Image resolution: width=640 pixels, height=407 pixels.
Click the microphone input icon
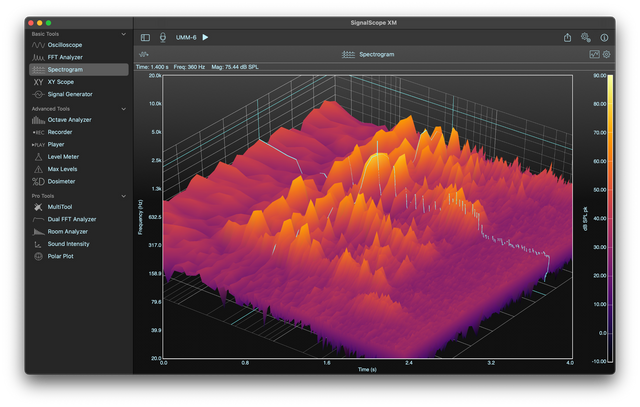point(163,37)
